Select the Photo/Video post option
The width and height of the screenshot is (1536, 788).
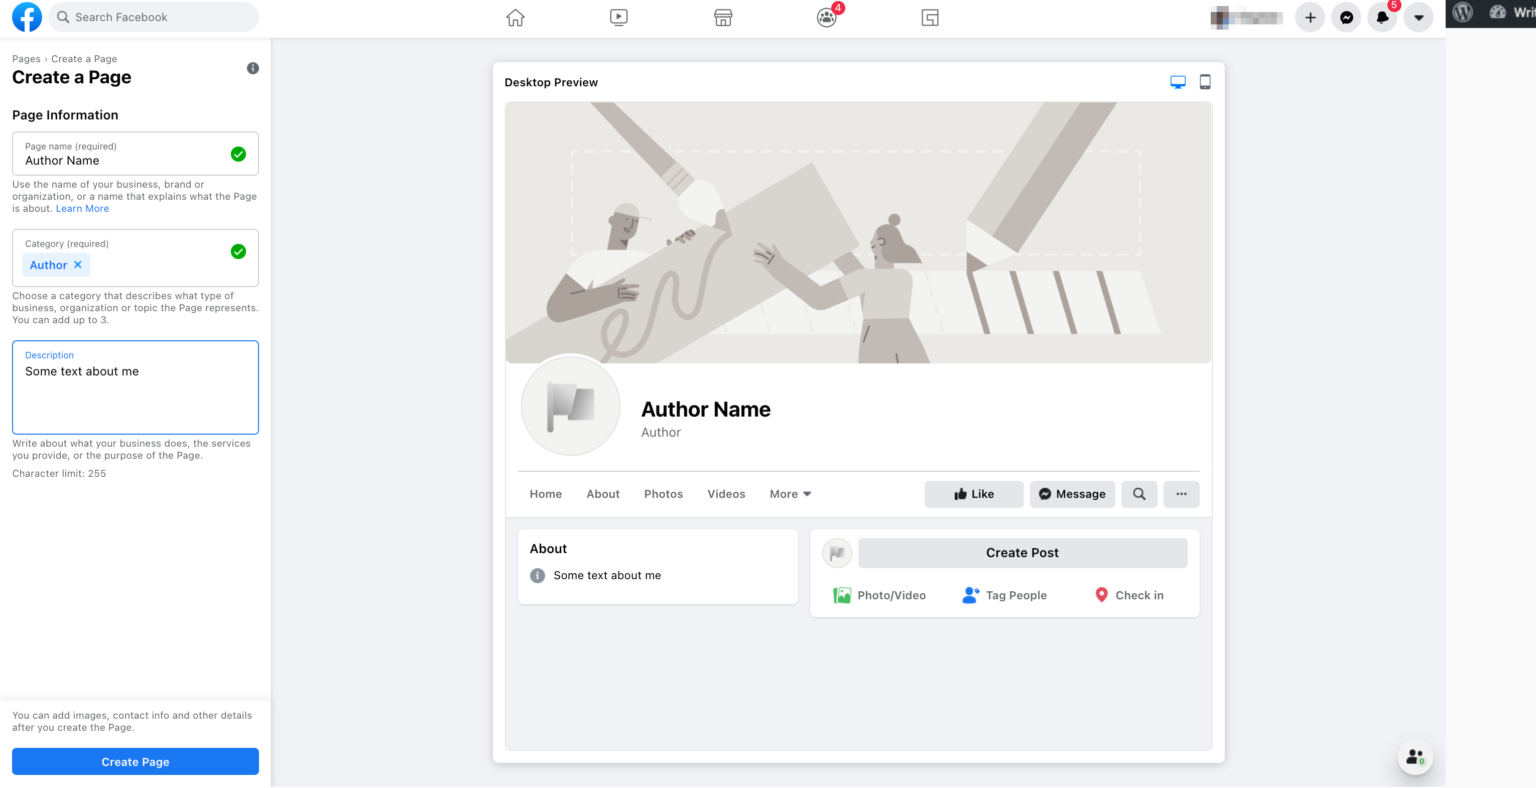tap(879, 595)
